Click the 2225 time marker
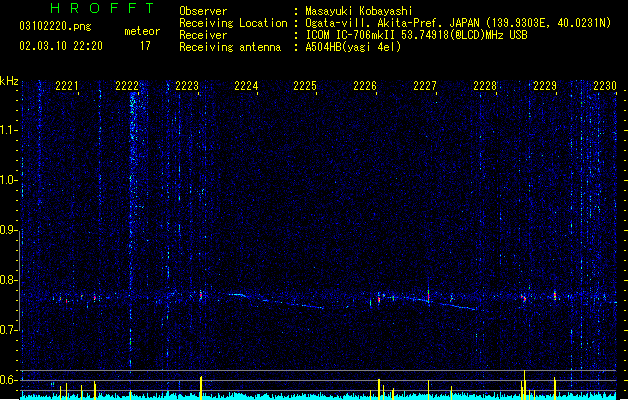Screen dimensions: 629x400 (305, 86)
